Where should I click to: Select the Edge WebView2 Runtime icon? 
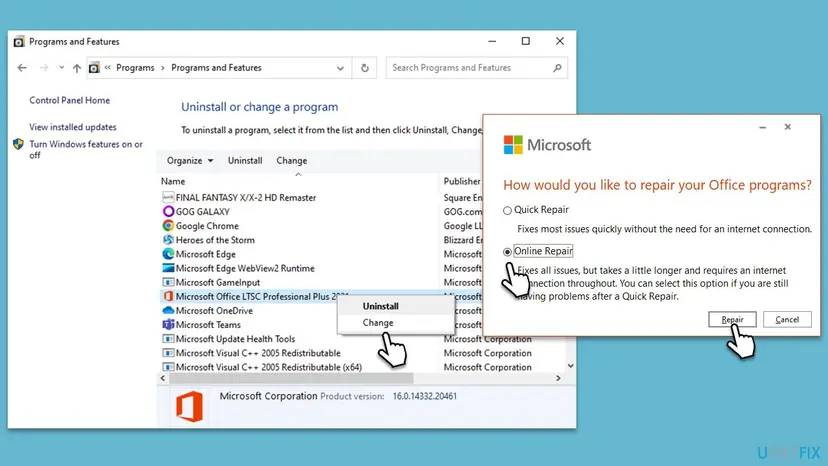tap(168, 268)
